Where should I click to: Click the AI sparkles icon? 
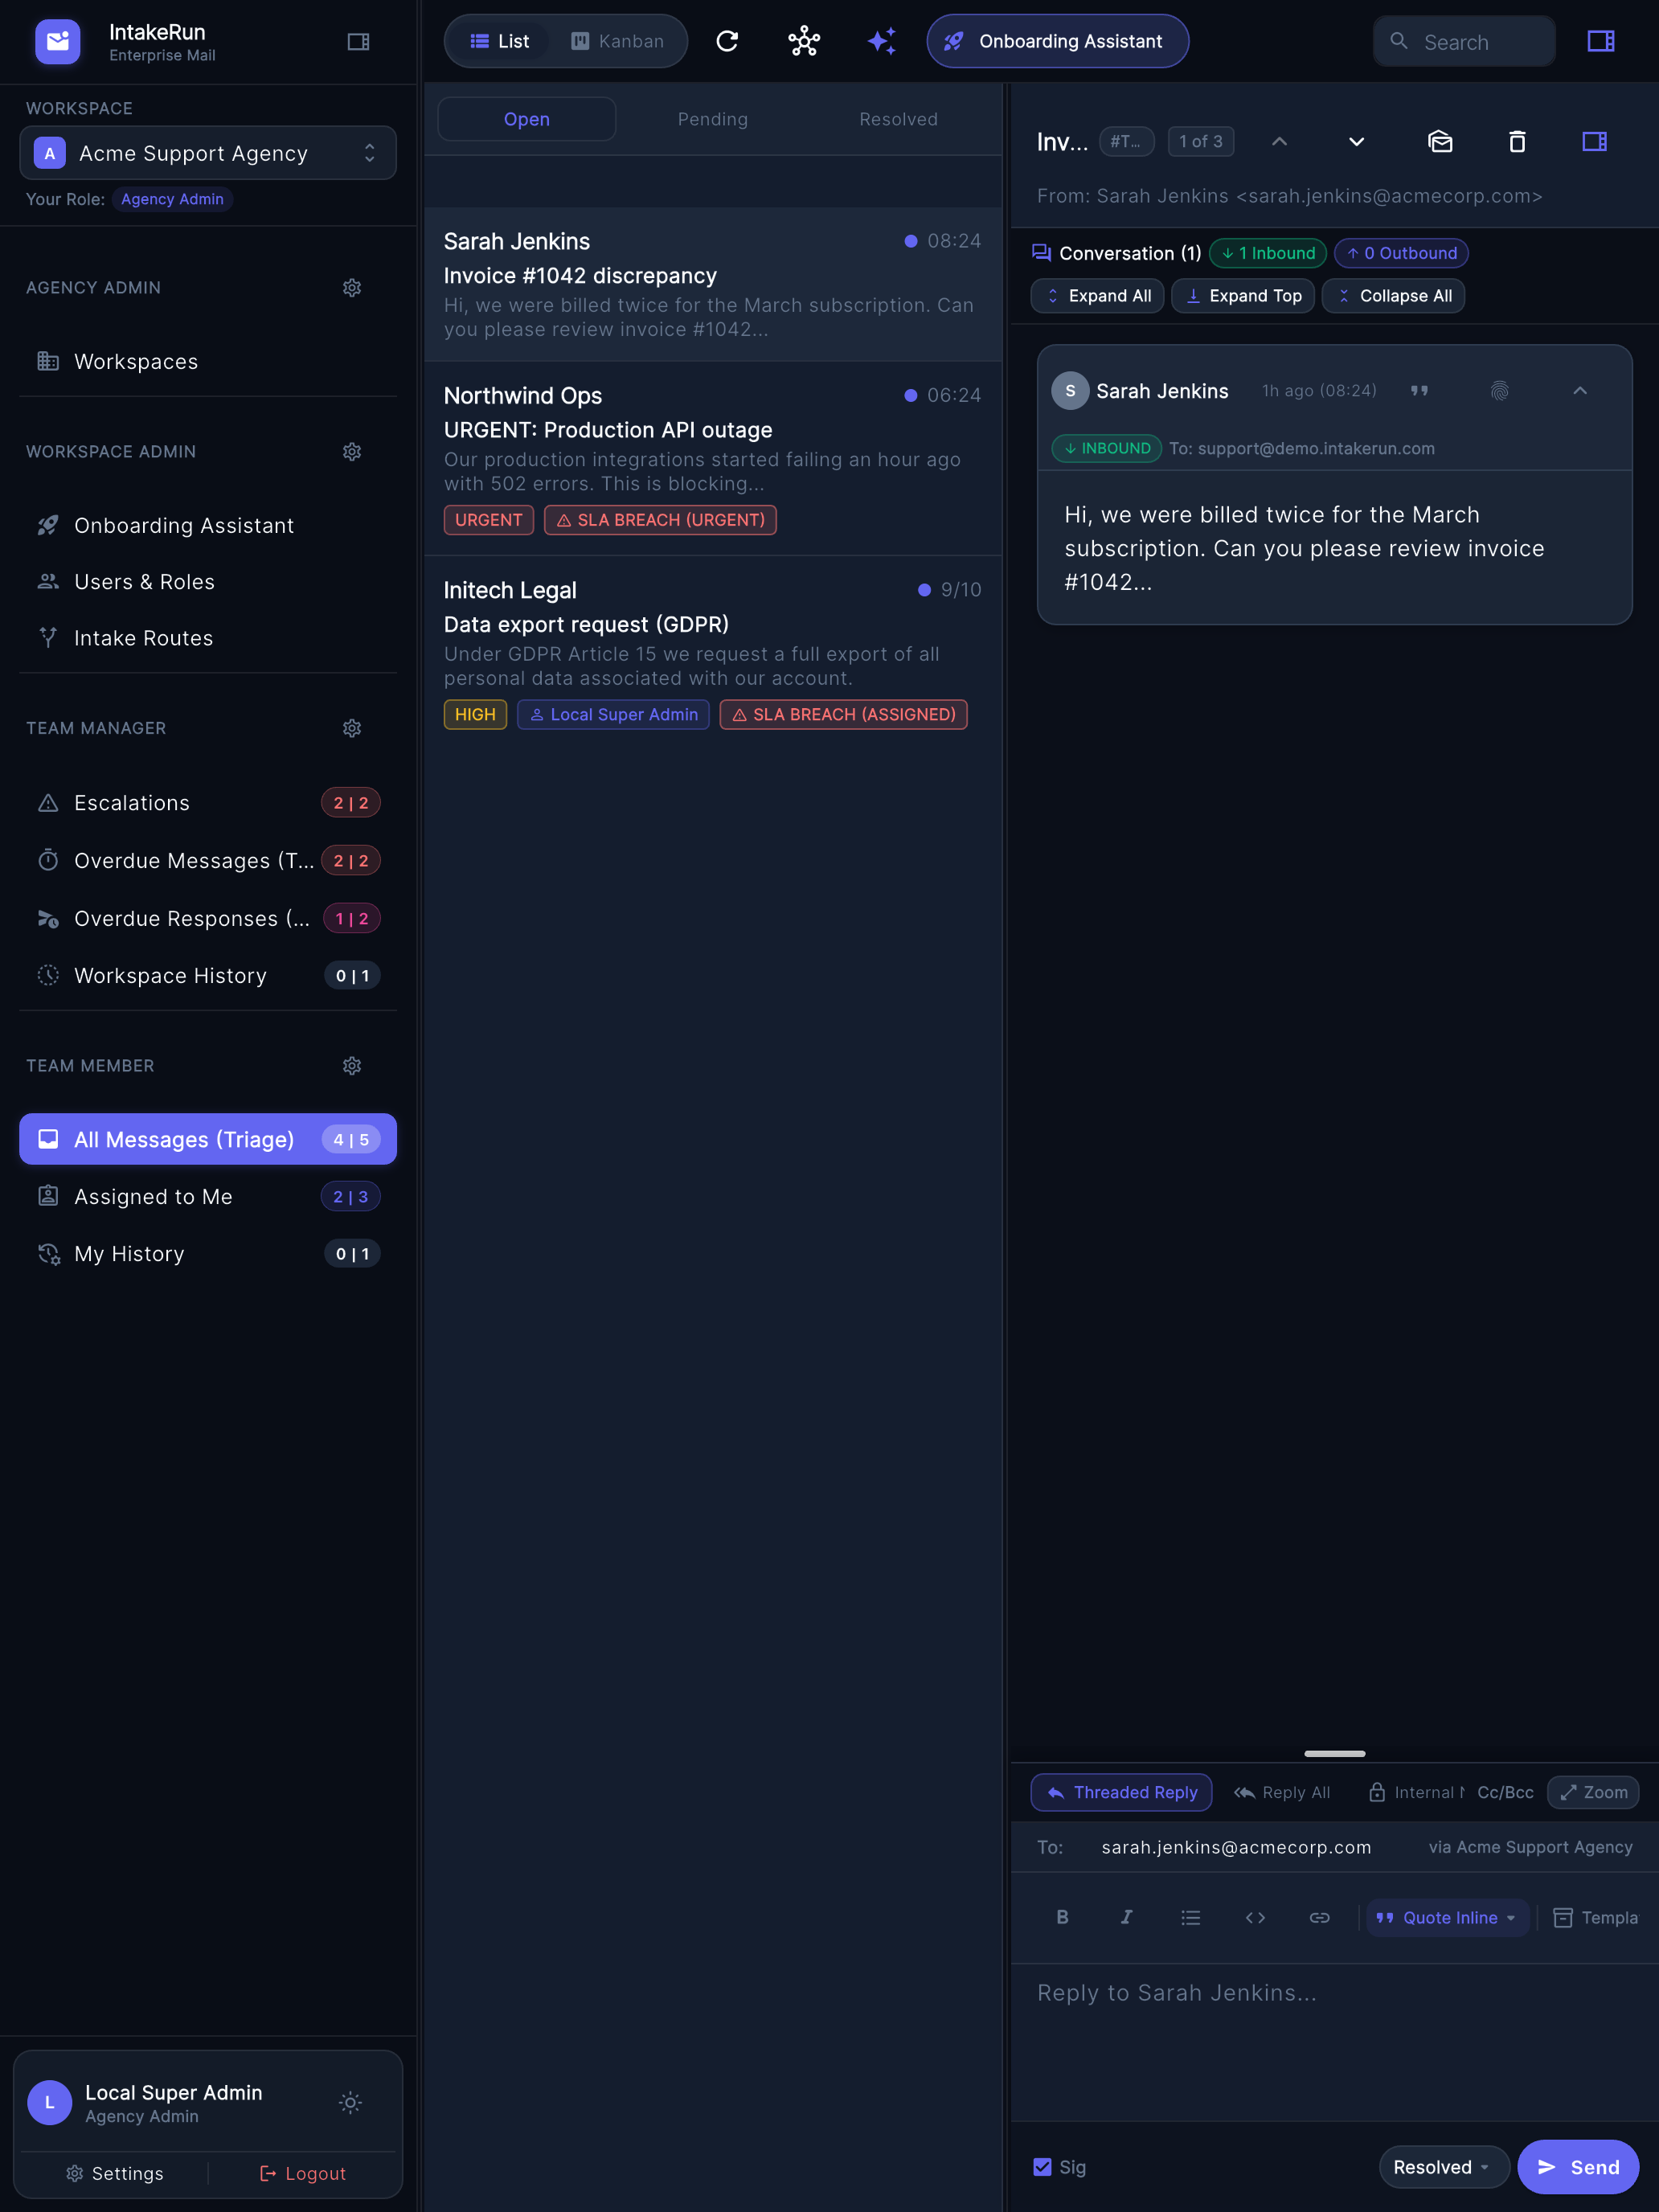[881, 41]
